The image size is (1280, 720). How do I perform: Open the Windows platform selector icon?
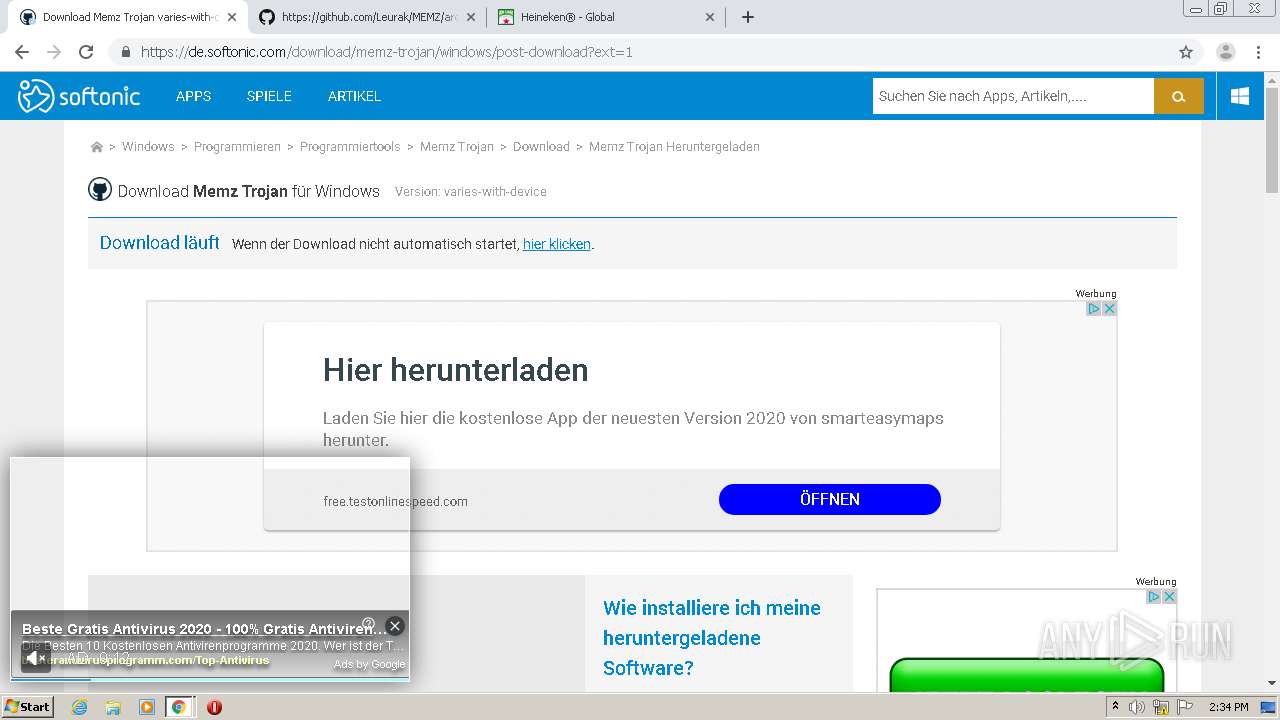pos(1240,96)
